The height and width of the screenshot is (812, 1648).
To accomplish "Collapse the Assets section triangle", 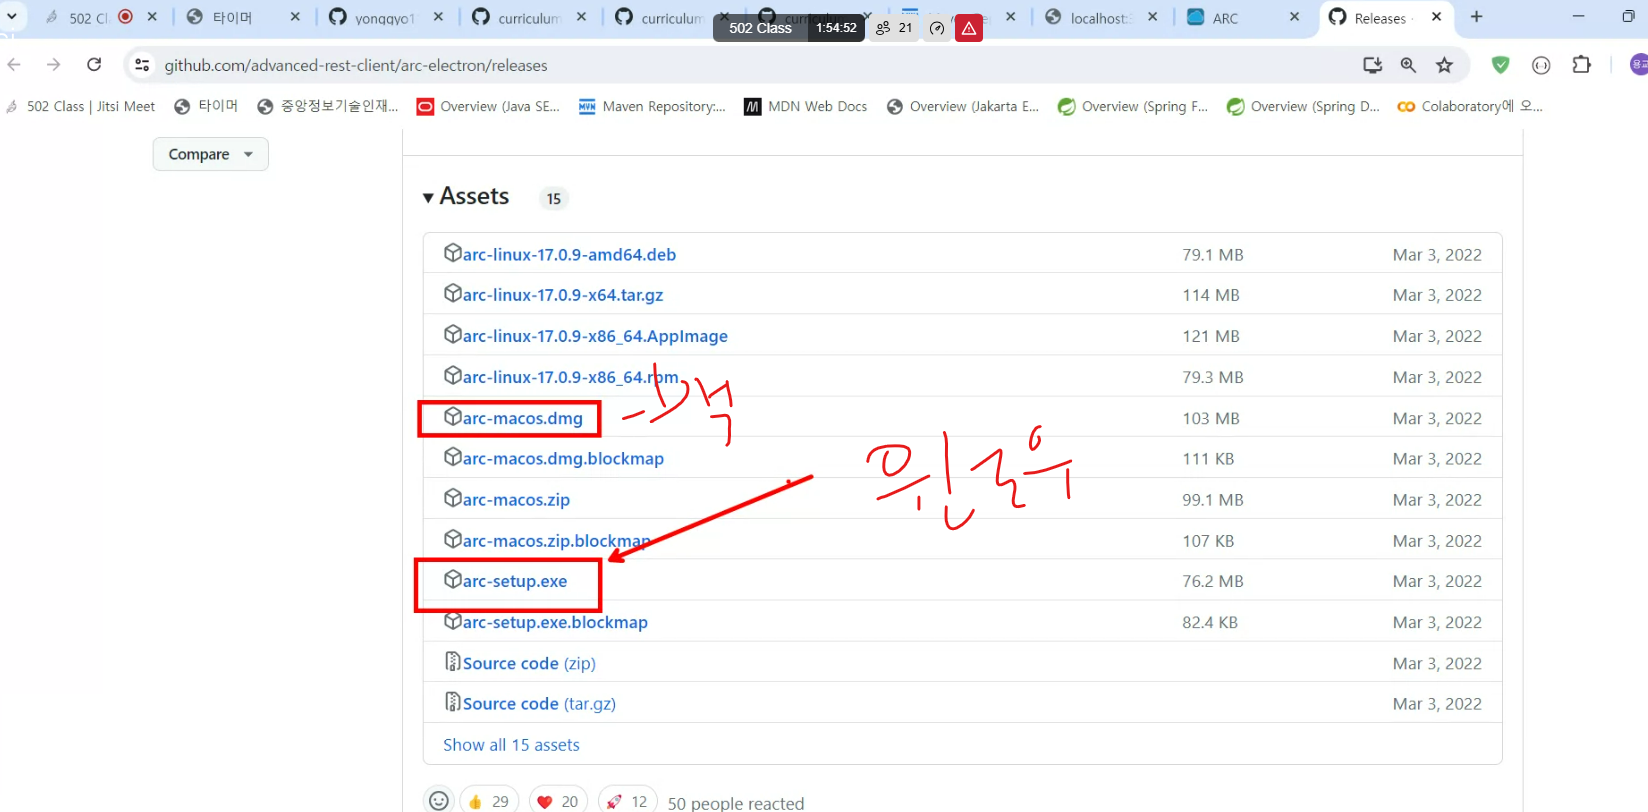I will pos(428,197).
